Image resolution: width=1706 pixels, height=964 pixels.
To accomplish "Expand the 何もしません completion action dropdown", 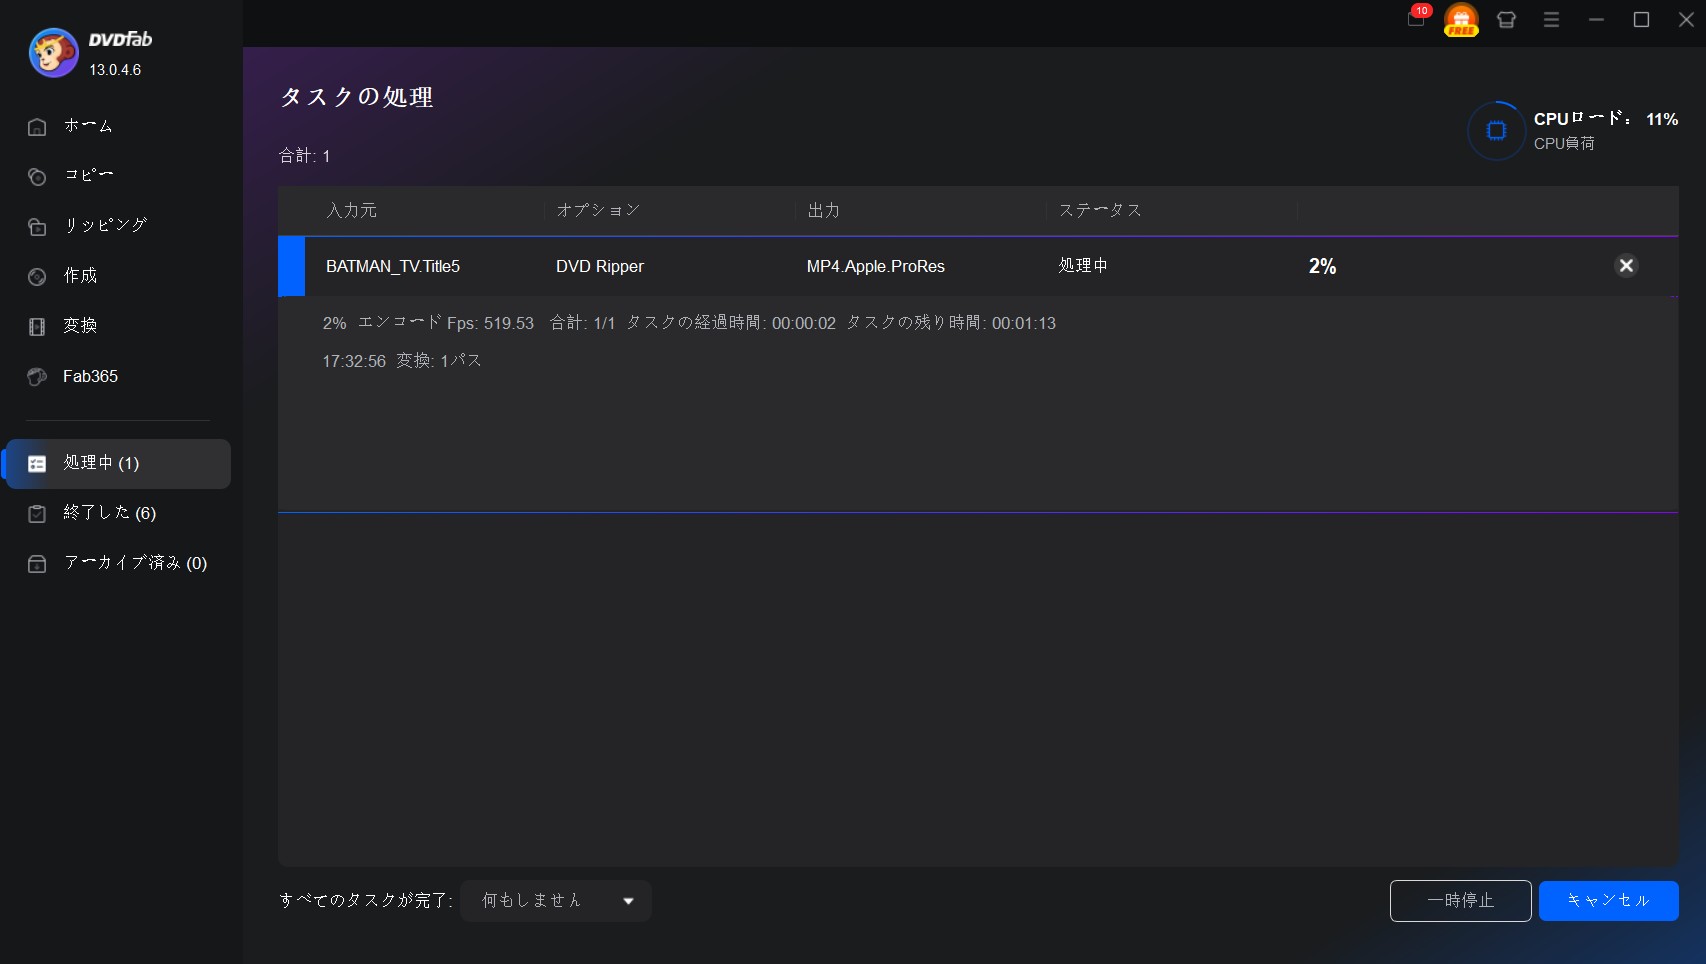I will coord(556,901).
